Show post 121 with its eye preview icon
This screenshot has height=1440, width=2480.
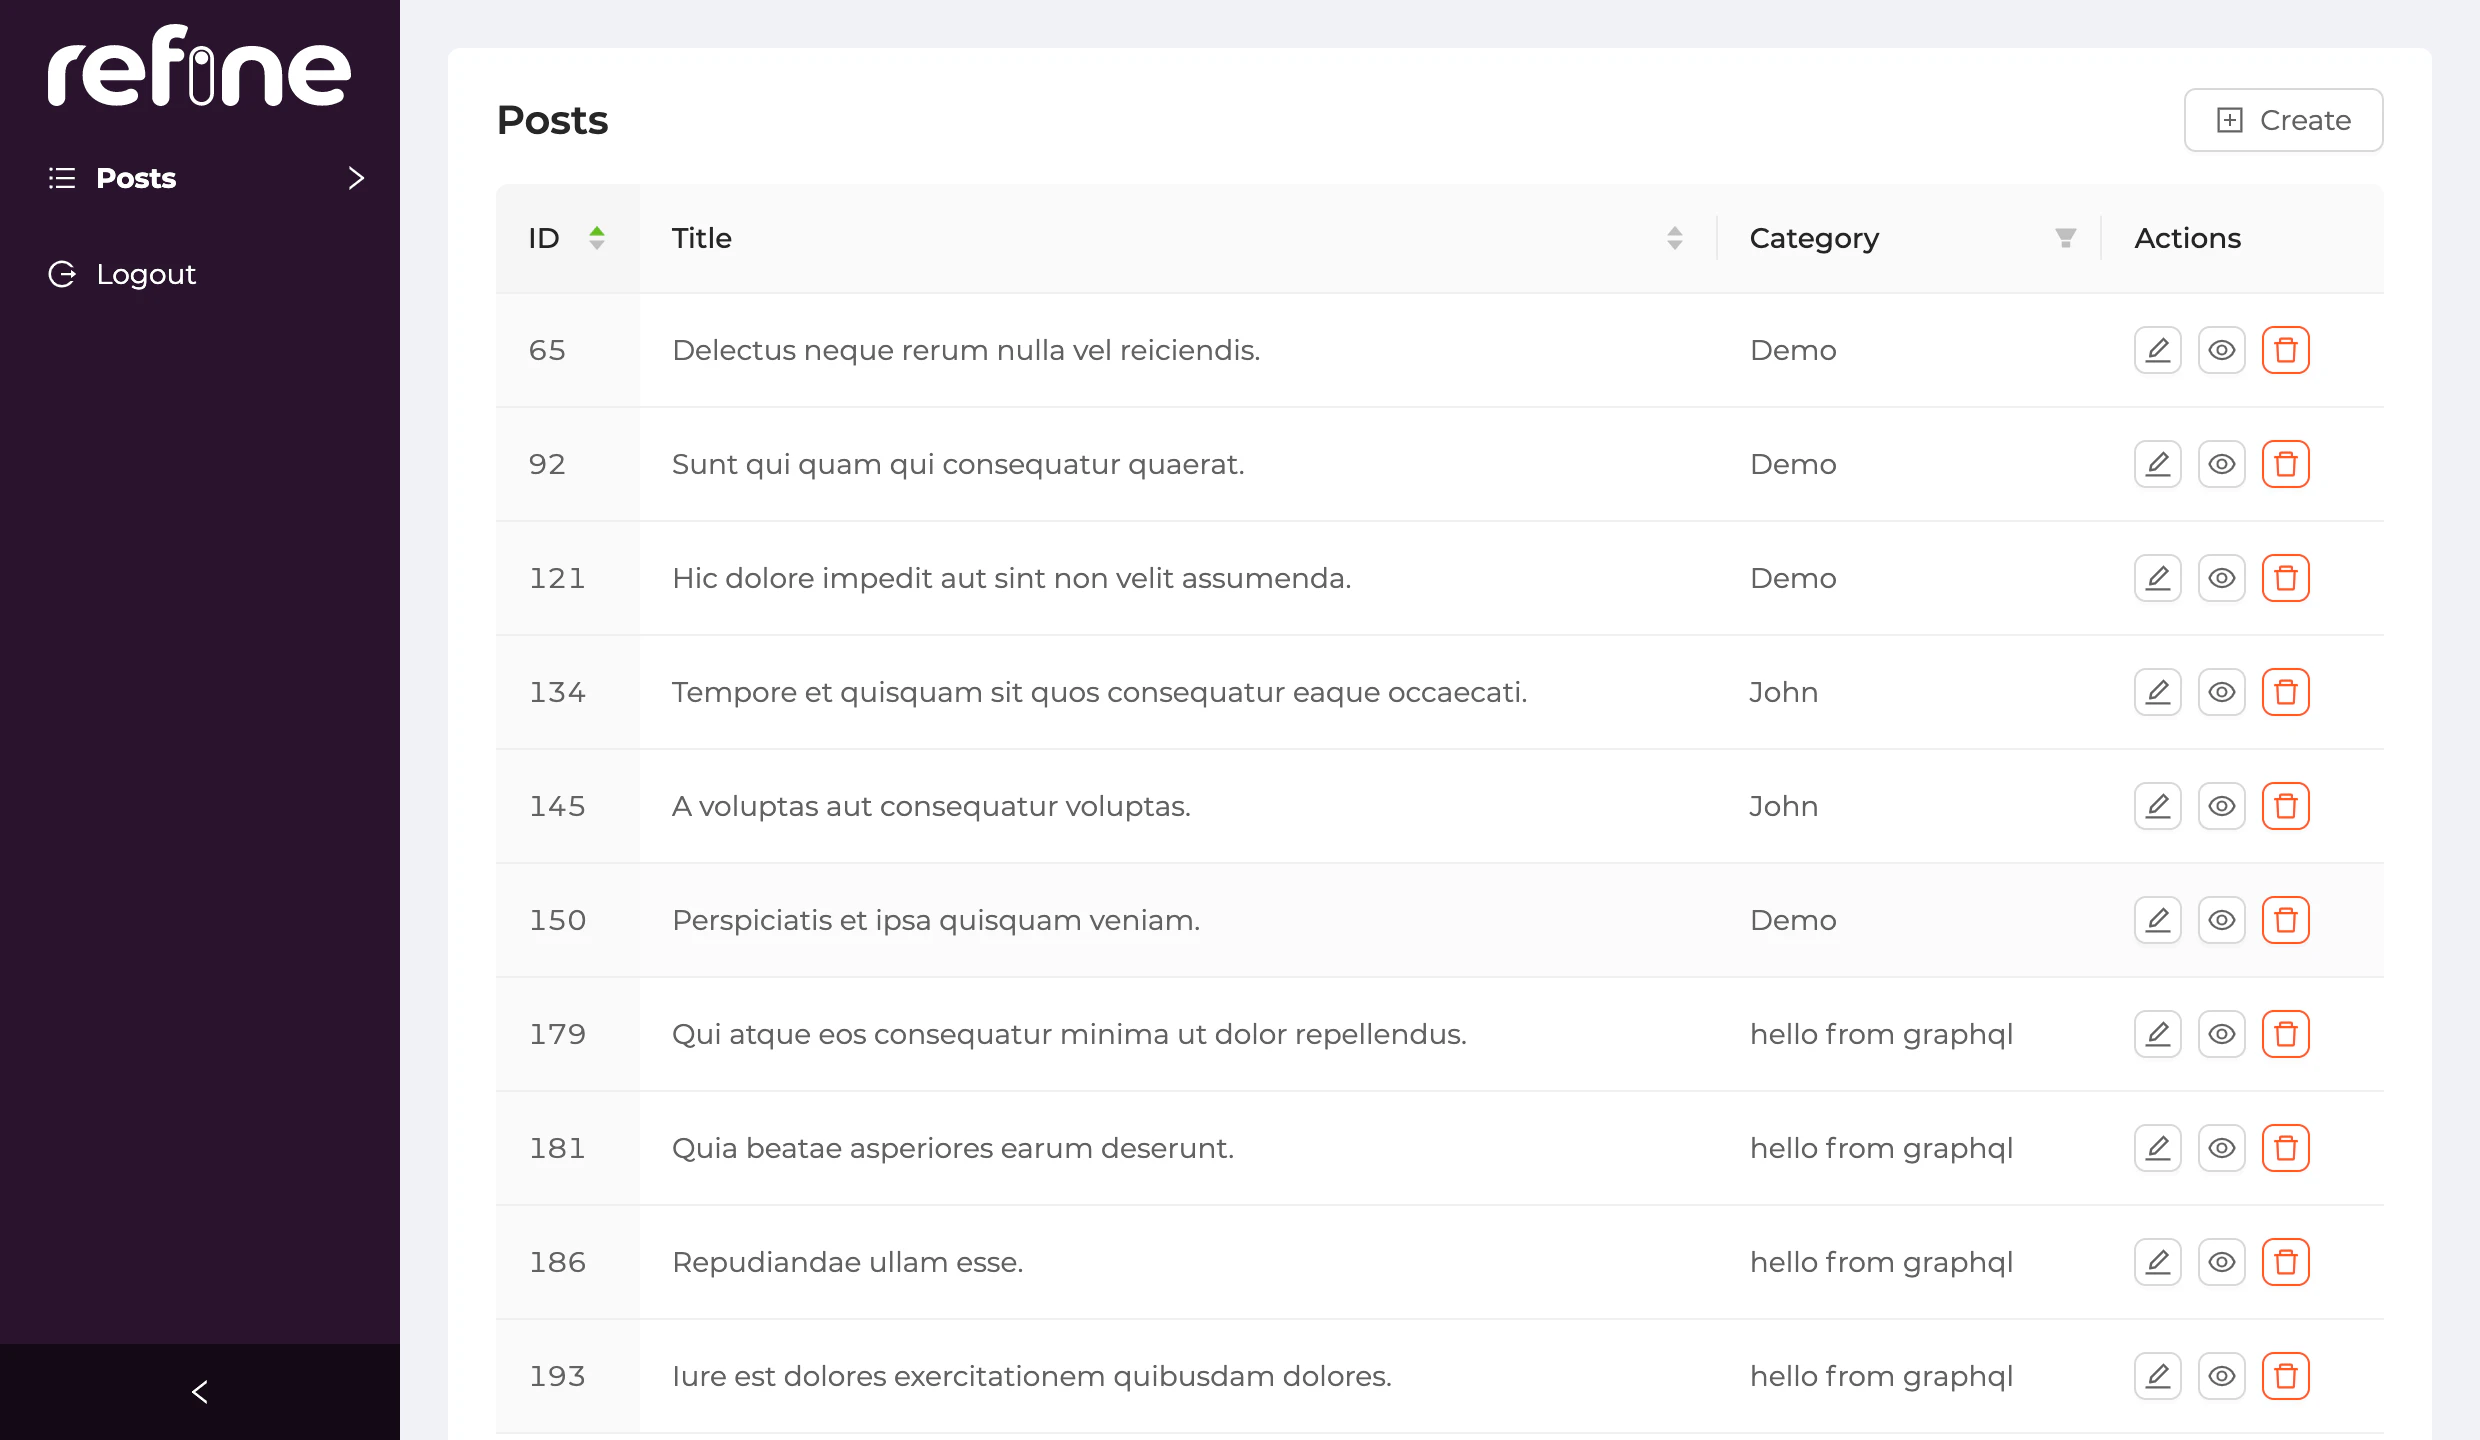click(2221, 577)
